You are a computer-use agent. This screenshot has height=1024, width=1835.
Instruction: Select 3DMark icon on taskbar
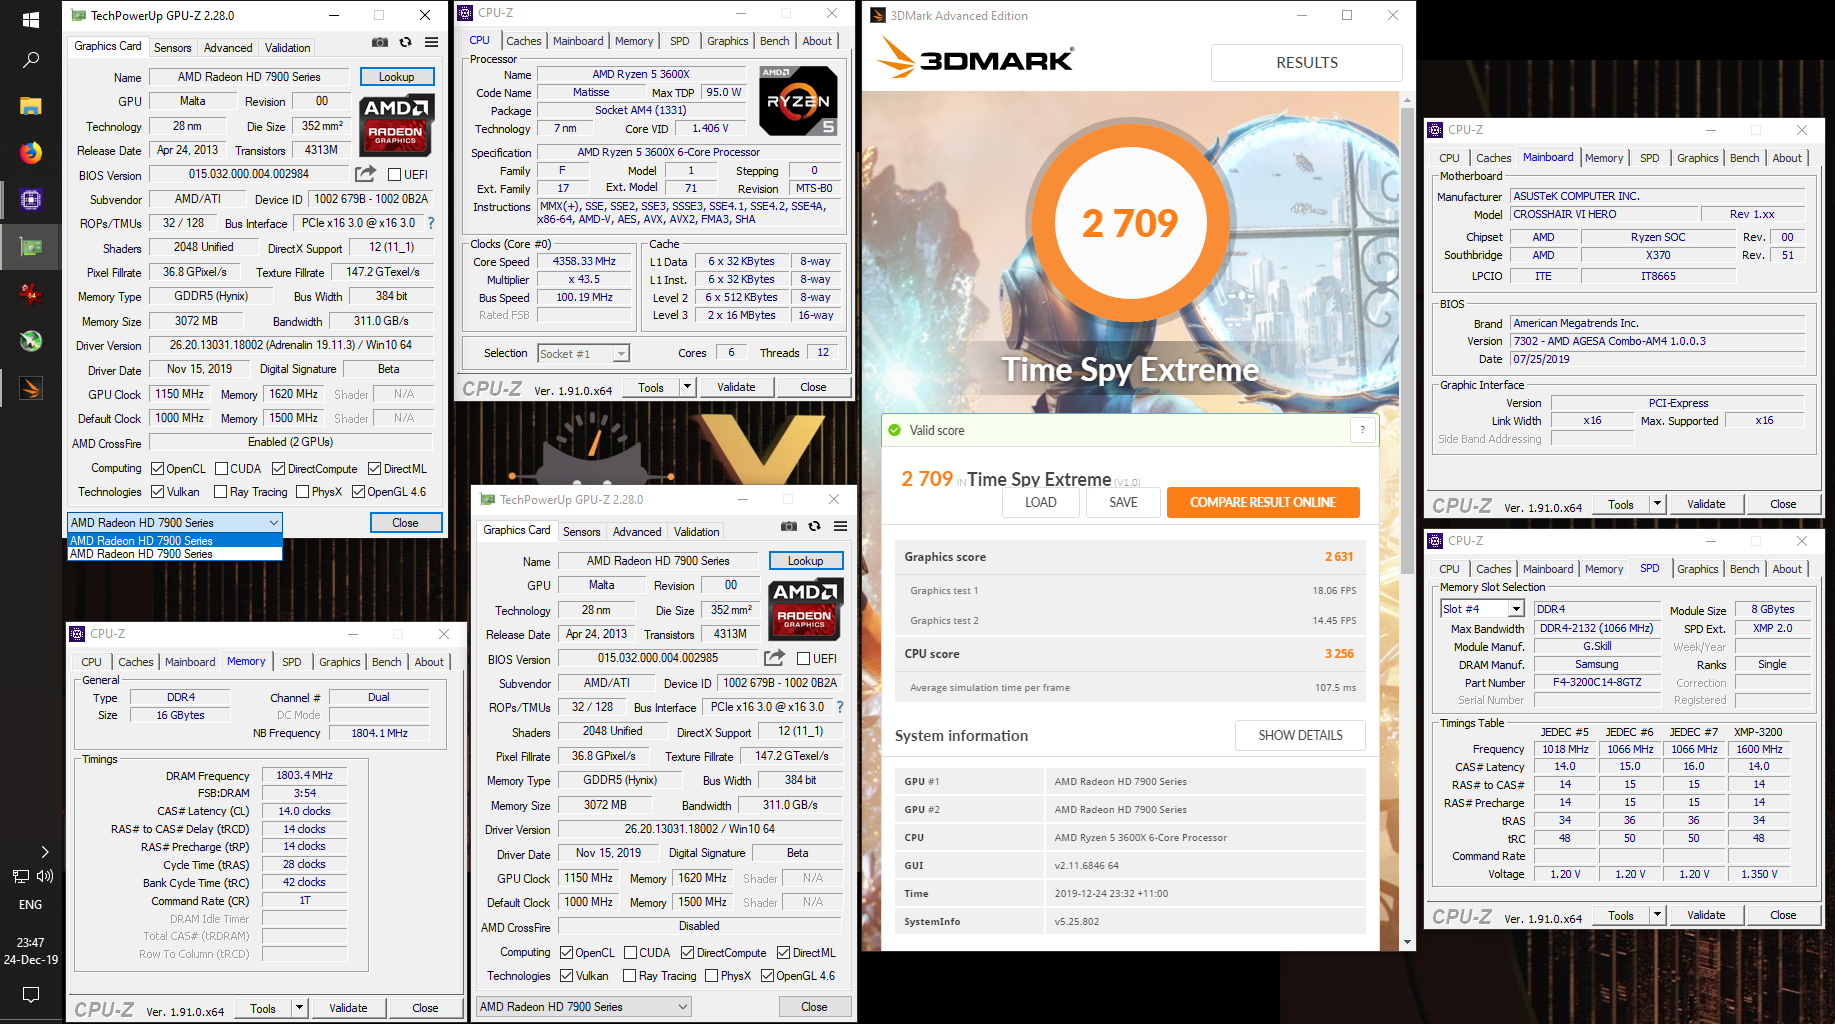click(x=30, y=387)
